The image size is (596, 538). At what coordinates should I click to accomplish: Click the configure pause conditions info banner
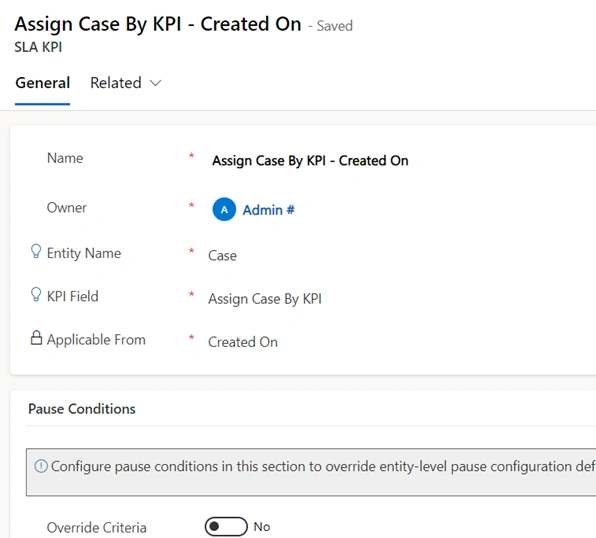coord(311,472)
